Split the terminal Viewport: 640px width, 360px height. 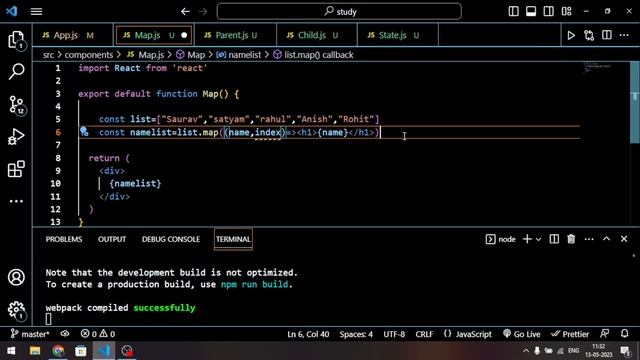(554, 239)
